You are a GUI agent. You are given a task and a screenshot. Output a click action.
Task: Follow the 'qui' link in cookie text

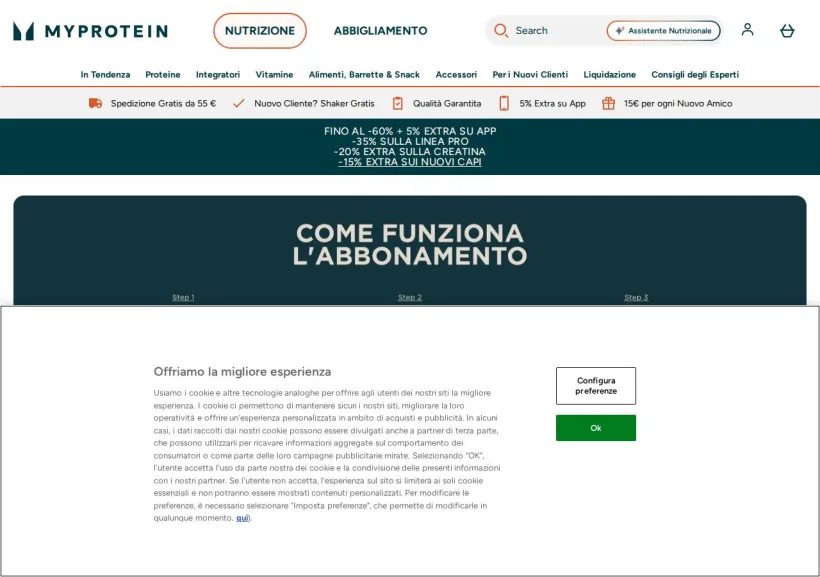click(242, 518)
